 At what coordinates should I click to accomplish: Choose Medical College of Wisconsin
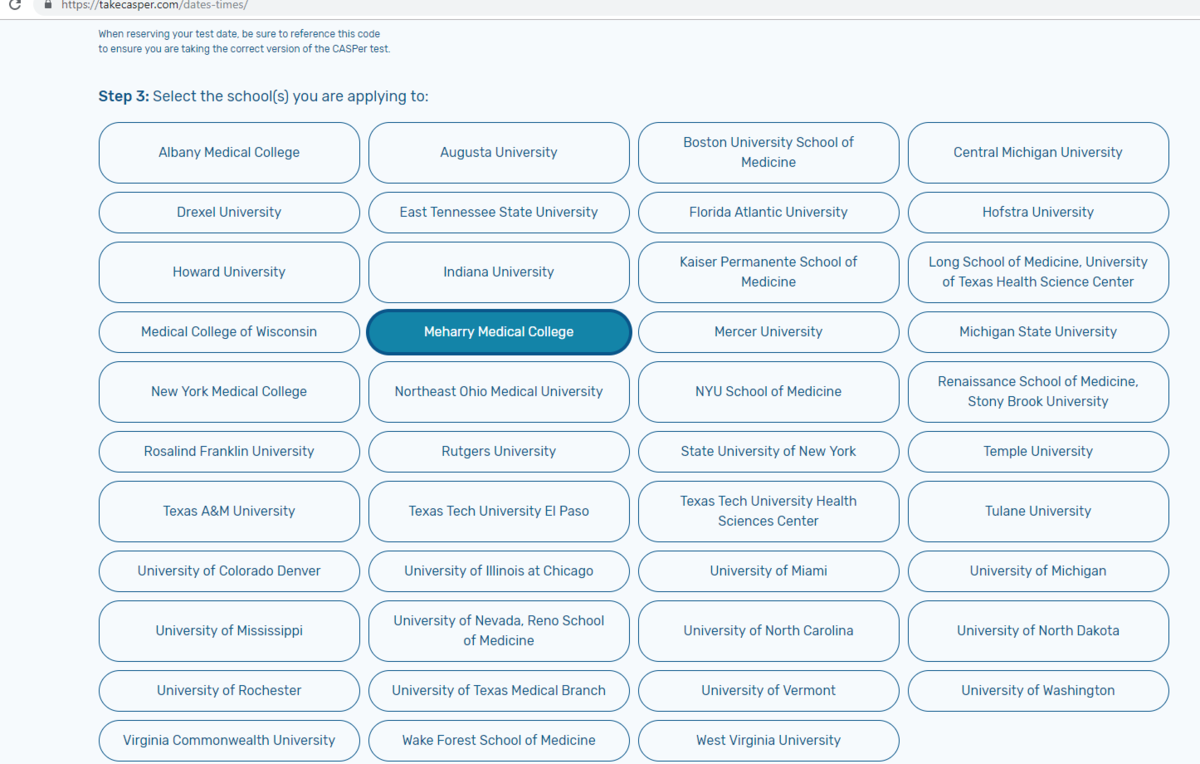click(229, 332)
